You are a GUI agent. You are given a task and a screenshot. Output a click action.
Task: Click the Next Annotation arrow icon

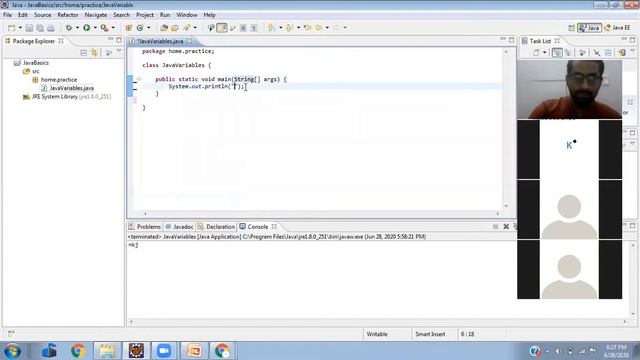[271, 28]
